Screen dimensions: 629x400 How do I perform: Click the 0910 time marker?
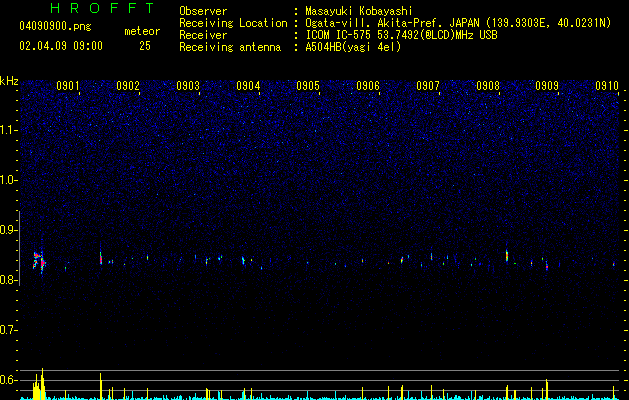pos(607,86)
